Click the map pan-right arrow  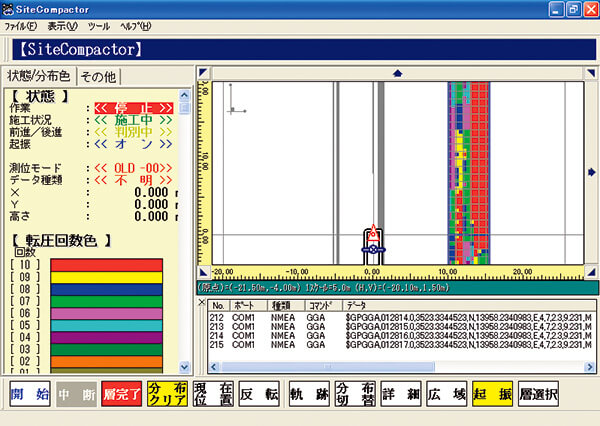[592, 172]
